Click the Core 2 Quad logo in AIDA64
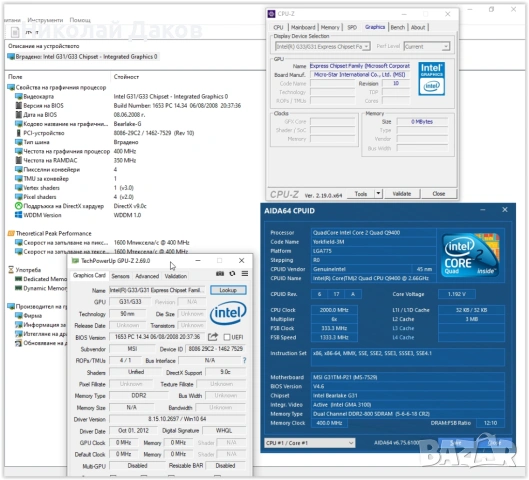529x480 pixels. click(470, 255)
